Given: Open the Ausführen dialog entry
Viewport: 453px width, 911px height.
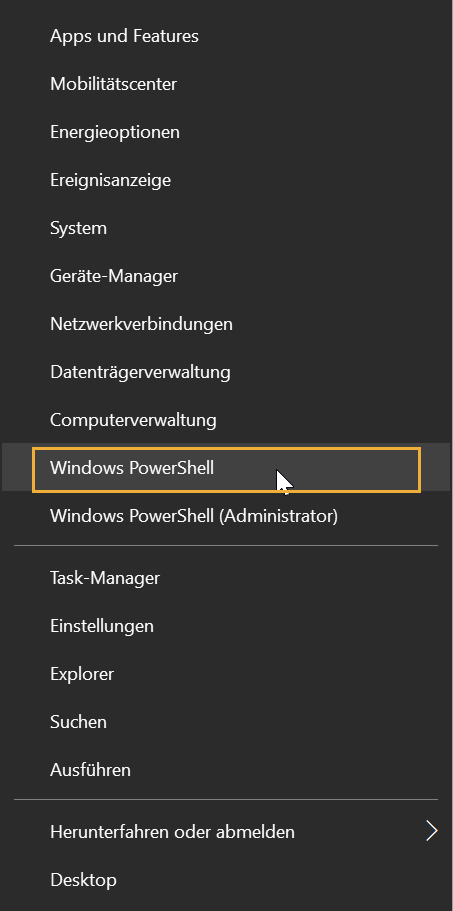Looking at the screenshot, I should [226, 770].
